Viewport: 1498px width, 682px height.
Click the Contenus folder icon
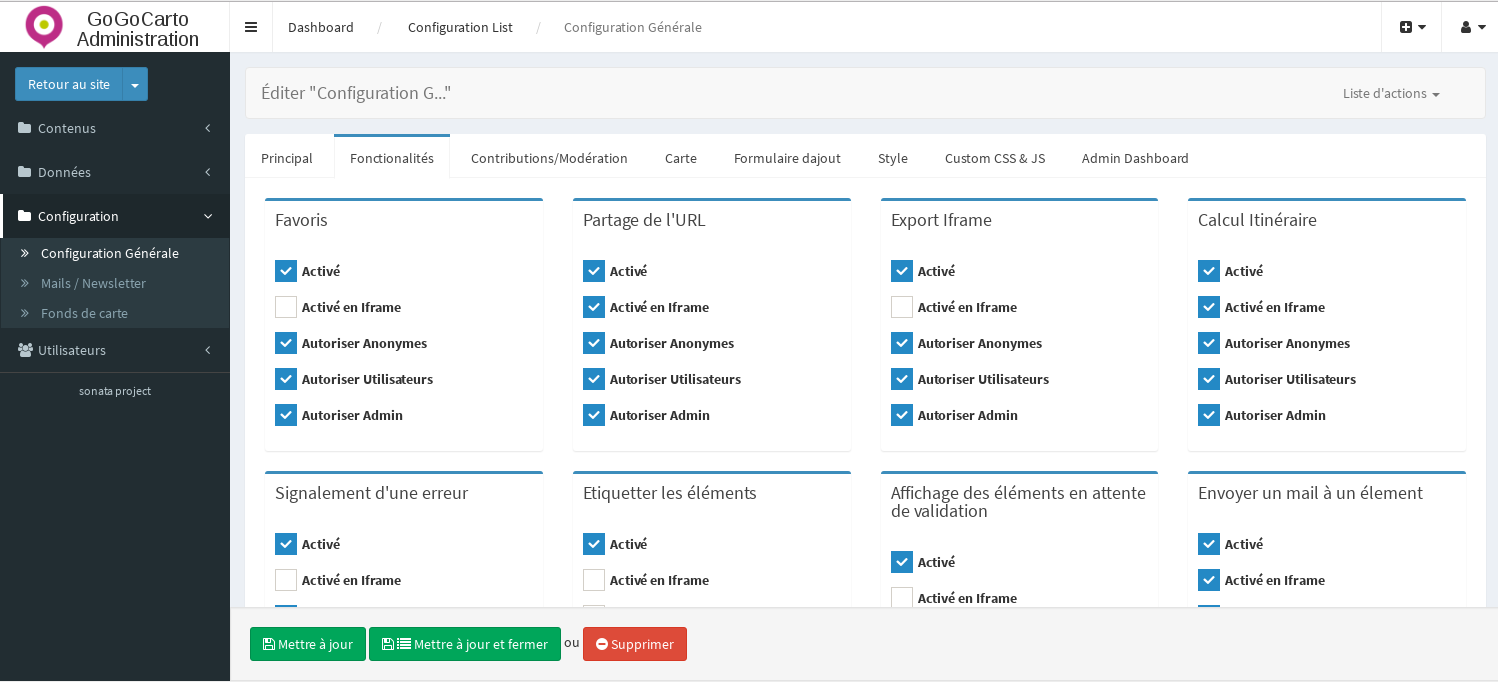[25, 128]
